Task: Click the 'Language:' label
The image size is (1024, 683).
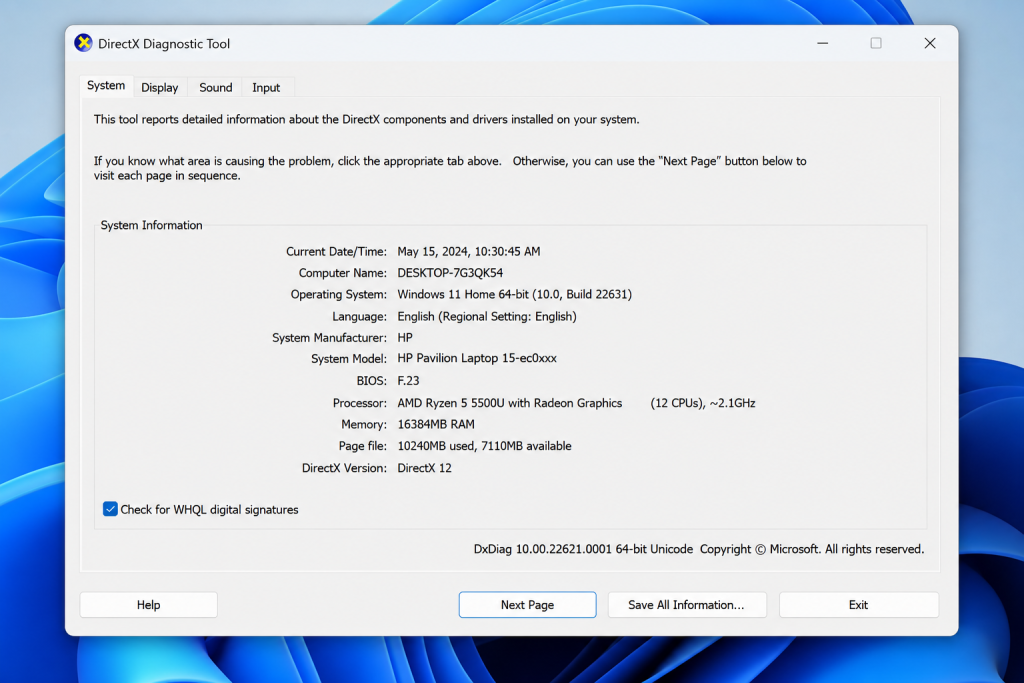Action: coord(359,317)
